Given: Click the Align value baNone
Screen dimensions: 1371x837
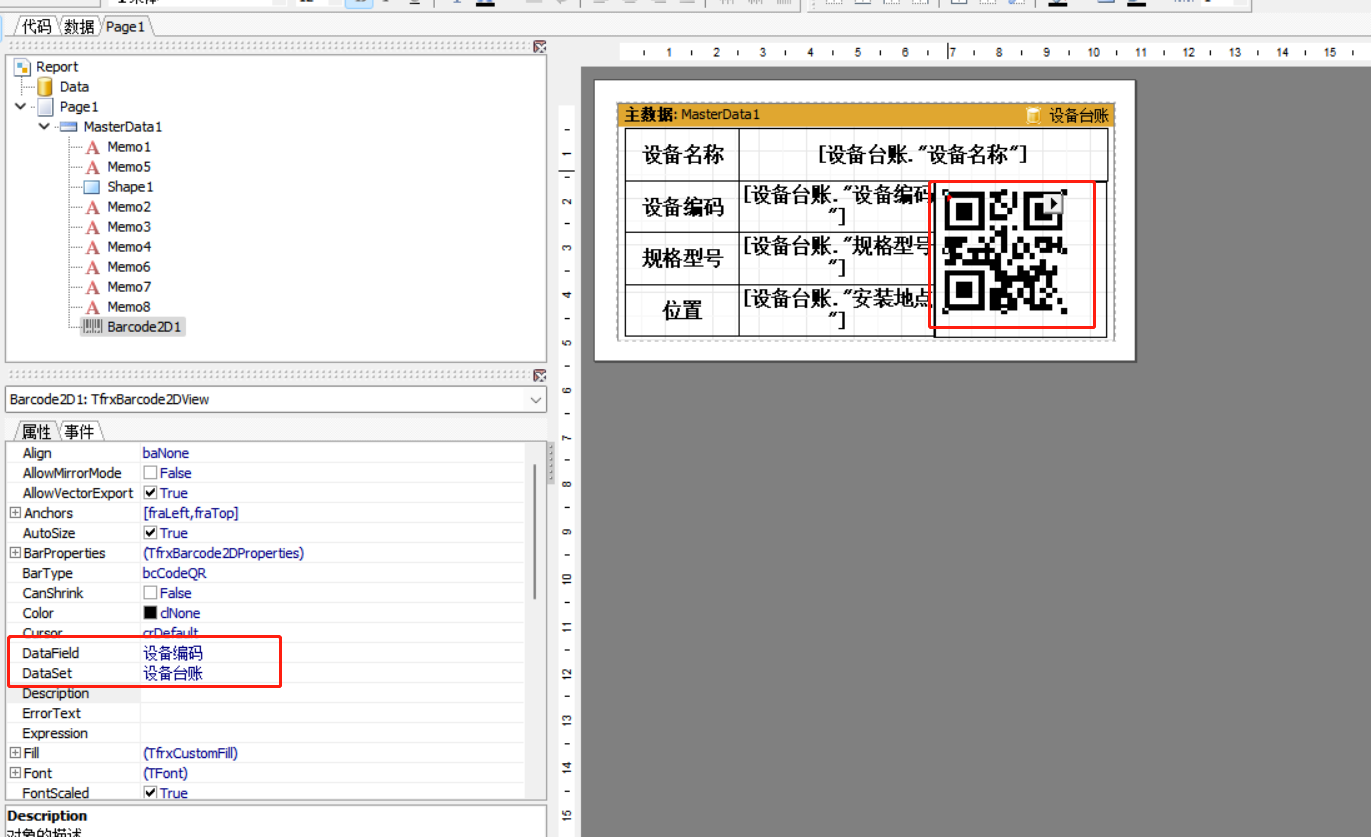Looking at the screenshot, I should coord(166,453).
